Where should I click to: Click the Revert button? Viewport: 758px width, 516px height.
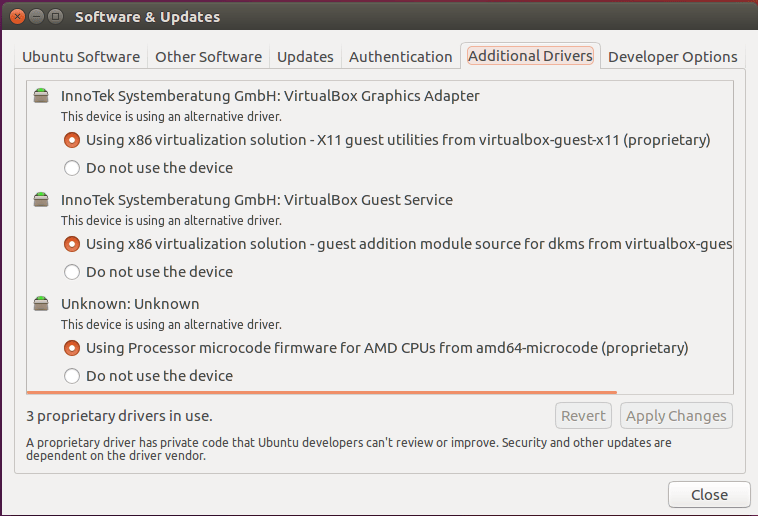click(x=583, y=416)
